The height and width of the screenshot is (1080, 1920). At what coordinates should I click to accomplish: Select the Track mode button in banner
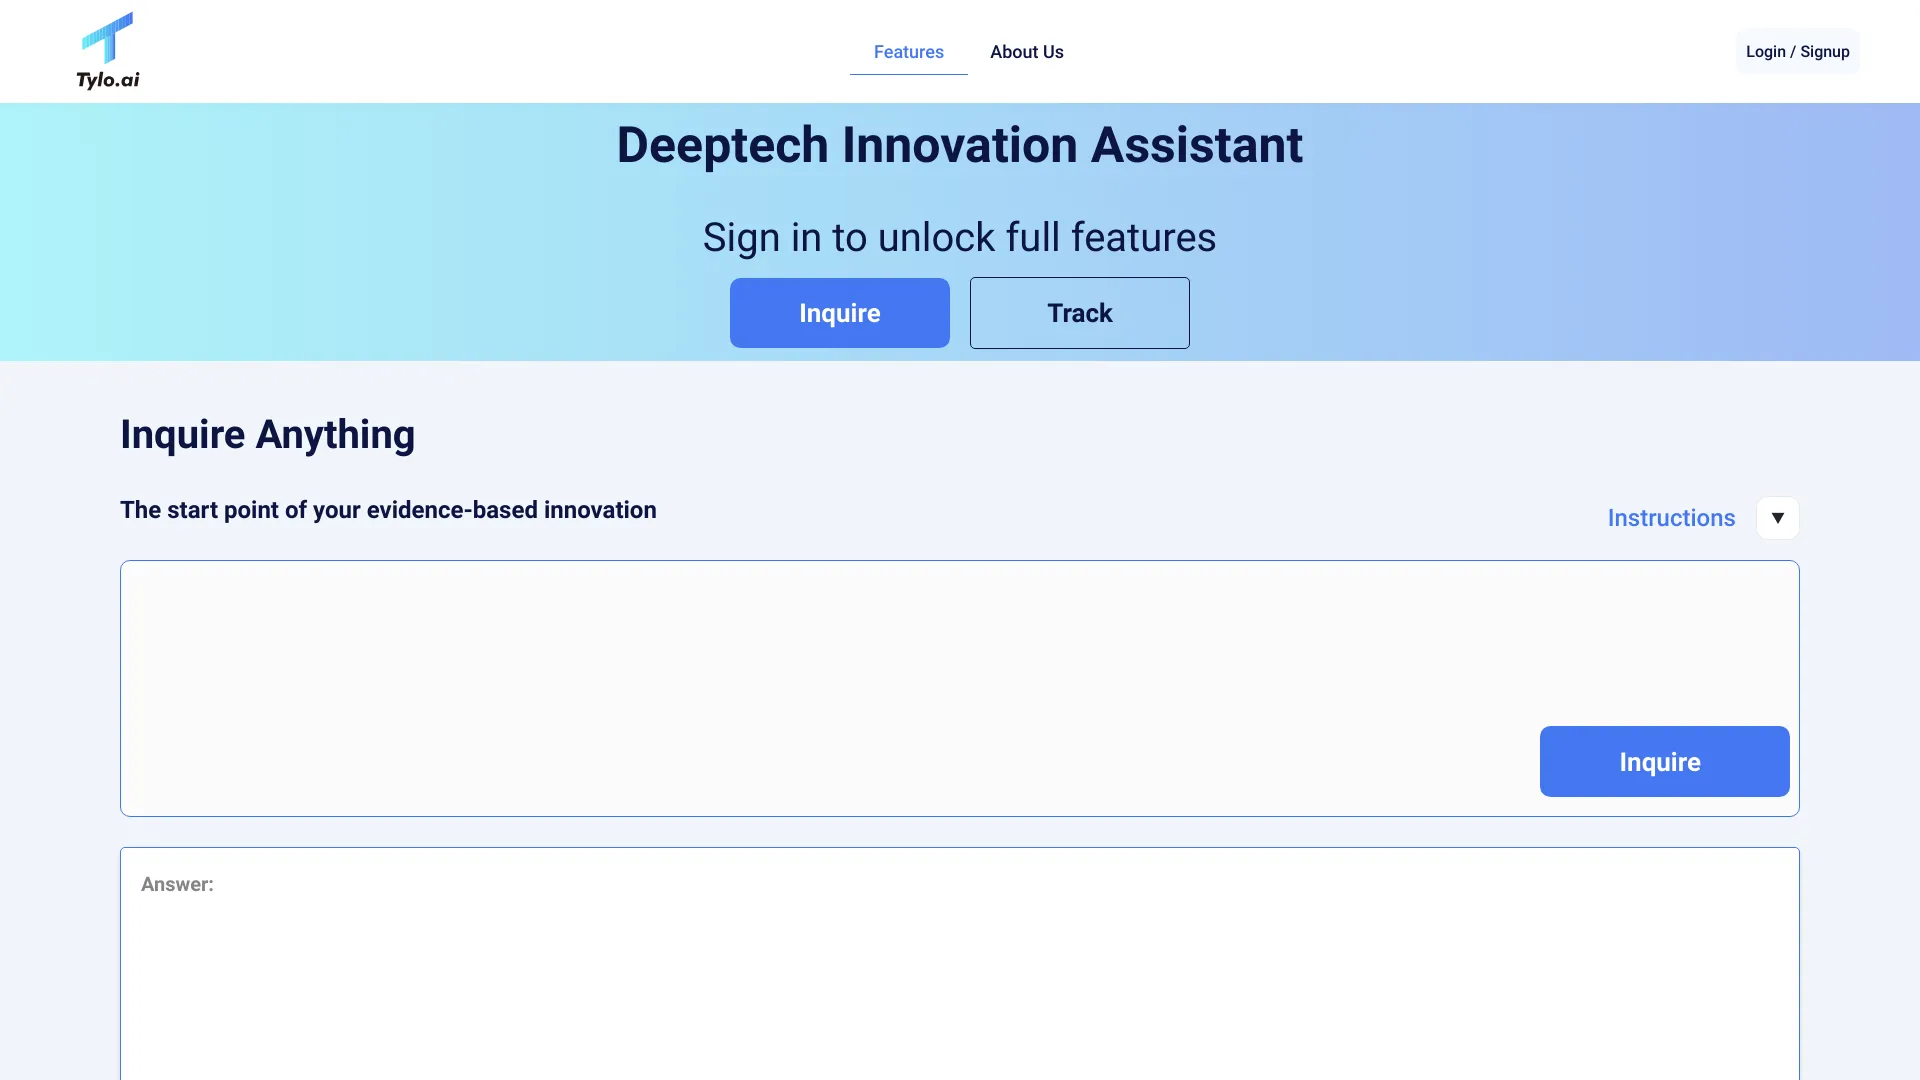[1079, 313]
